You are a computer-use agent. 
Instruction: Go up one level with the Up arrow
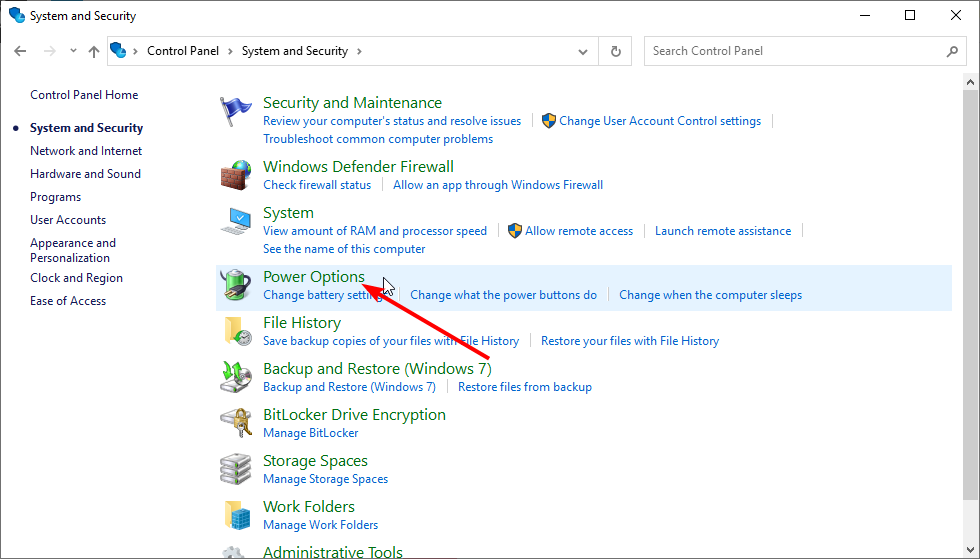click(94, 51)
